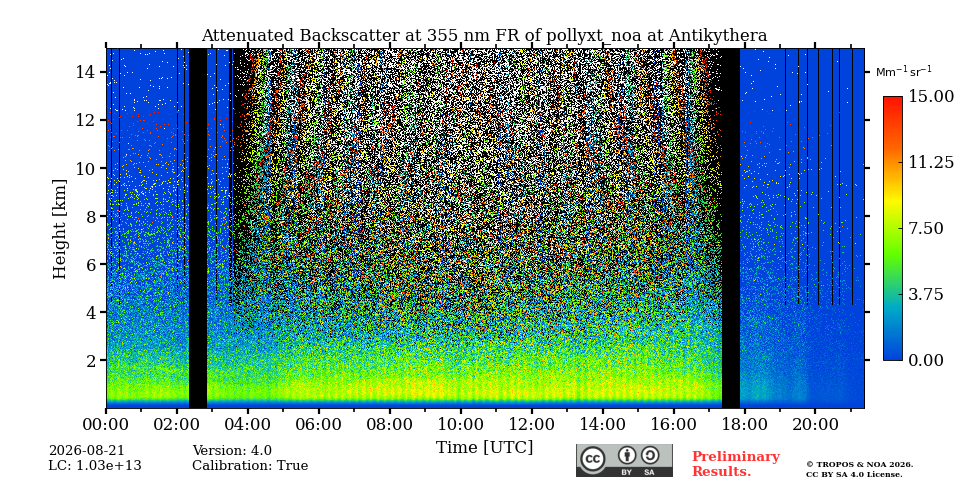Click the '20:00' time tick label
The height and width of the screenshot is (480, 960).
[x=816, y=424]
